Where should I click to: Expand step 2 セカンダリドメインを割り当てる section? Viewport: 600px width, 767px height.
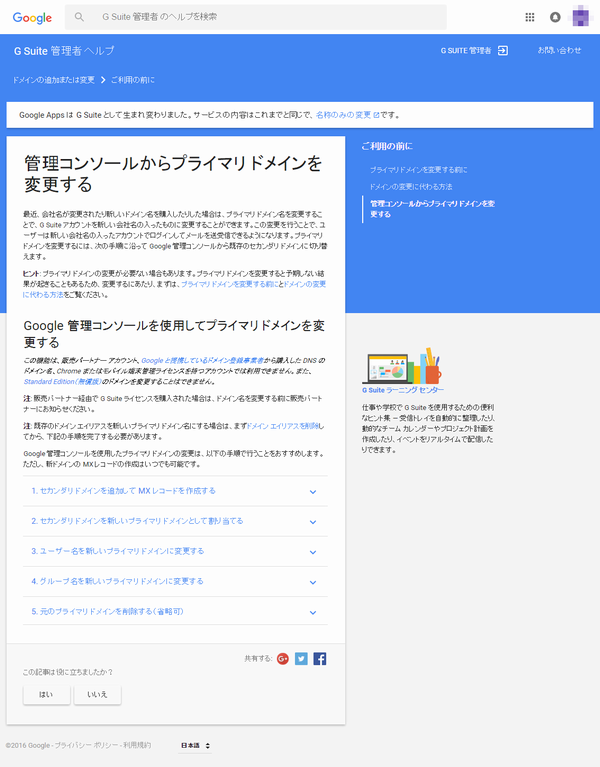click(x=175, y=521)
